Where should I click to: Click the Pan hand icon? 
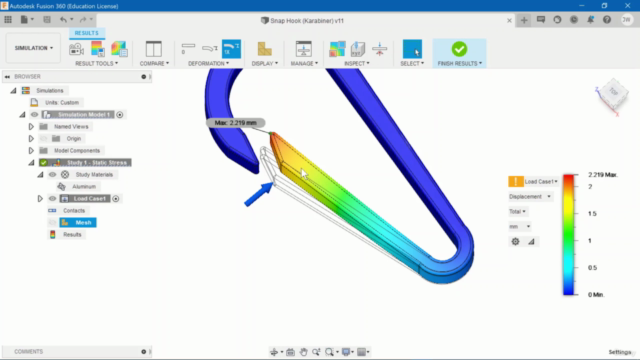(303, 352)
